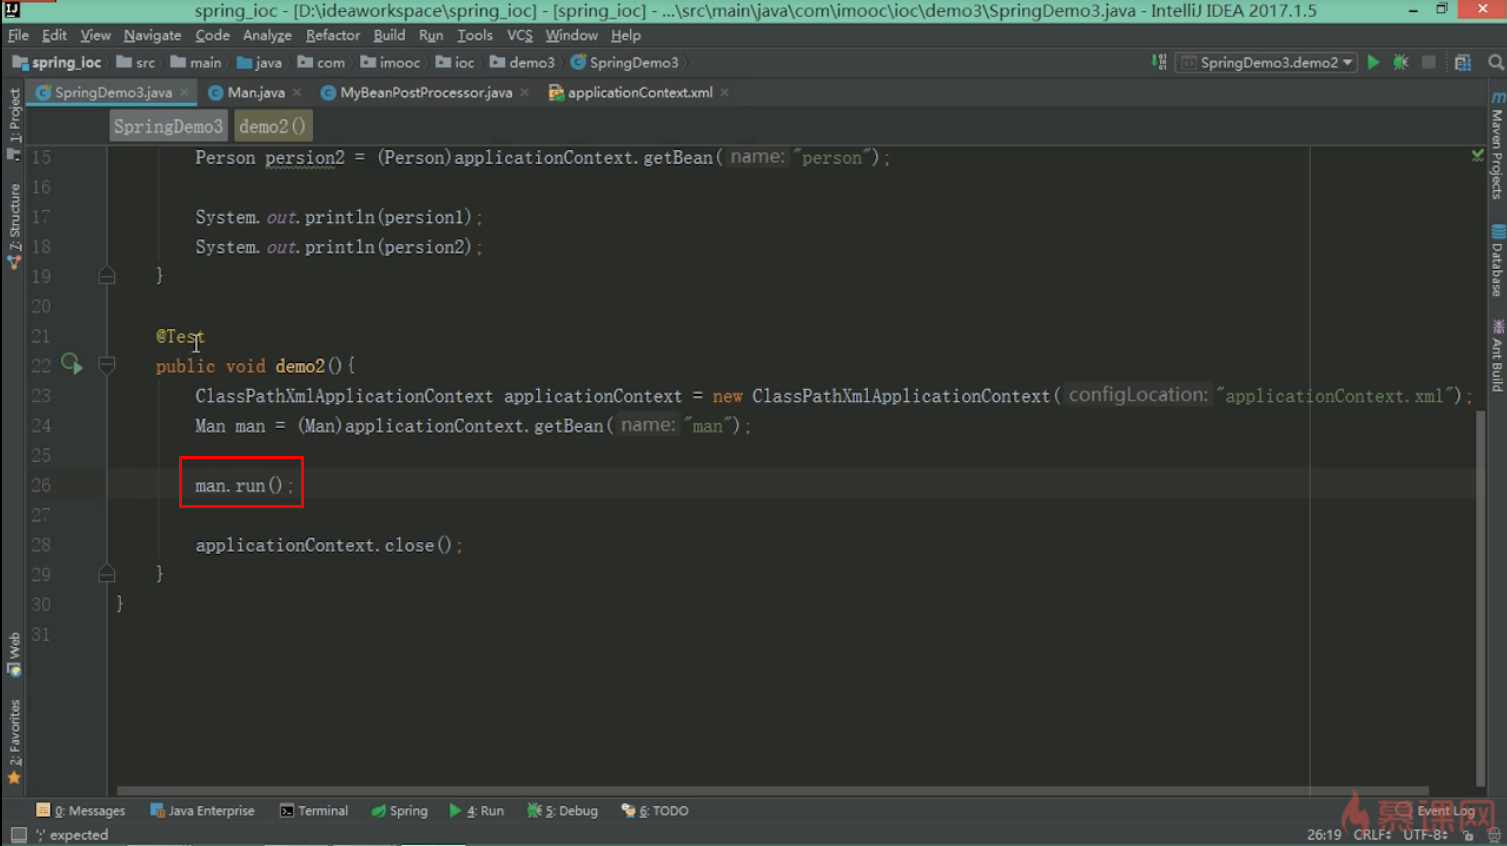Open the Messages tool window
The width and height of the screenshot is (1507, 846).
(80, 811)
